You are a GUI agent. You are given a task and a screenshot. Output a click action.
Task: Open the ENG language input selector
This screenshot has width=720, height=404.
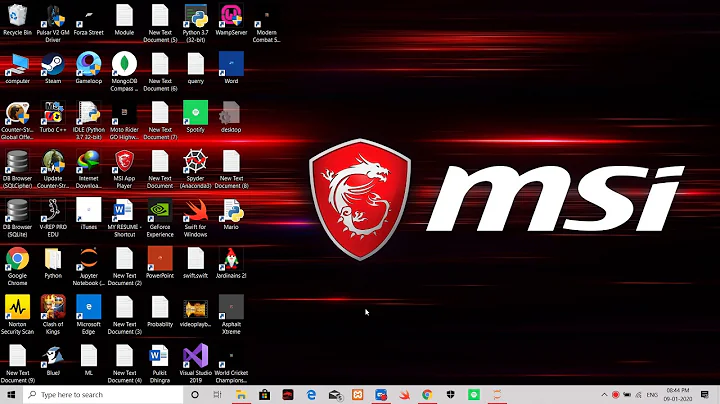click(x=652, y=395)
